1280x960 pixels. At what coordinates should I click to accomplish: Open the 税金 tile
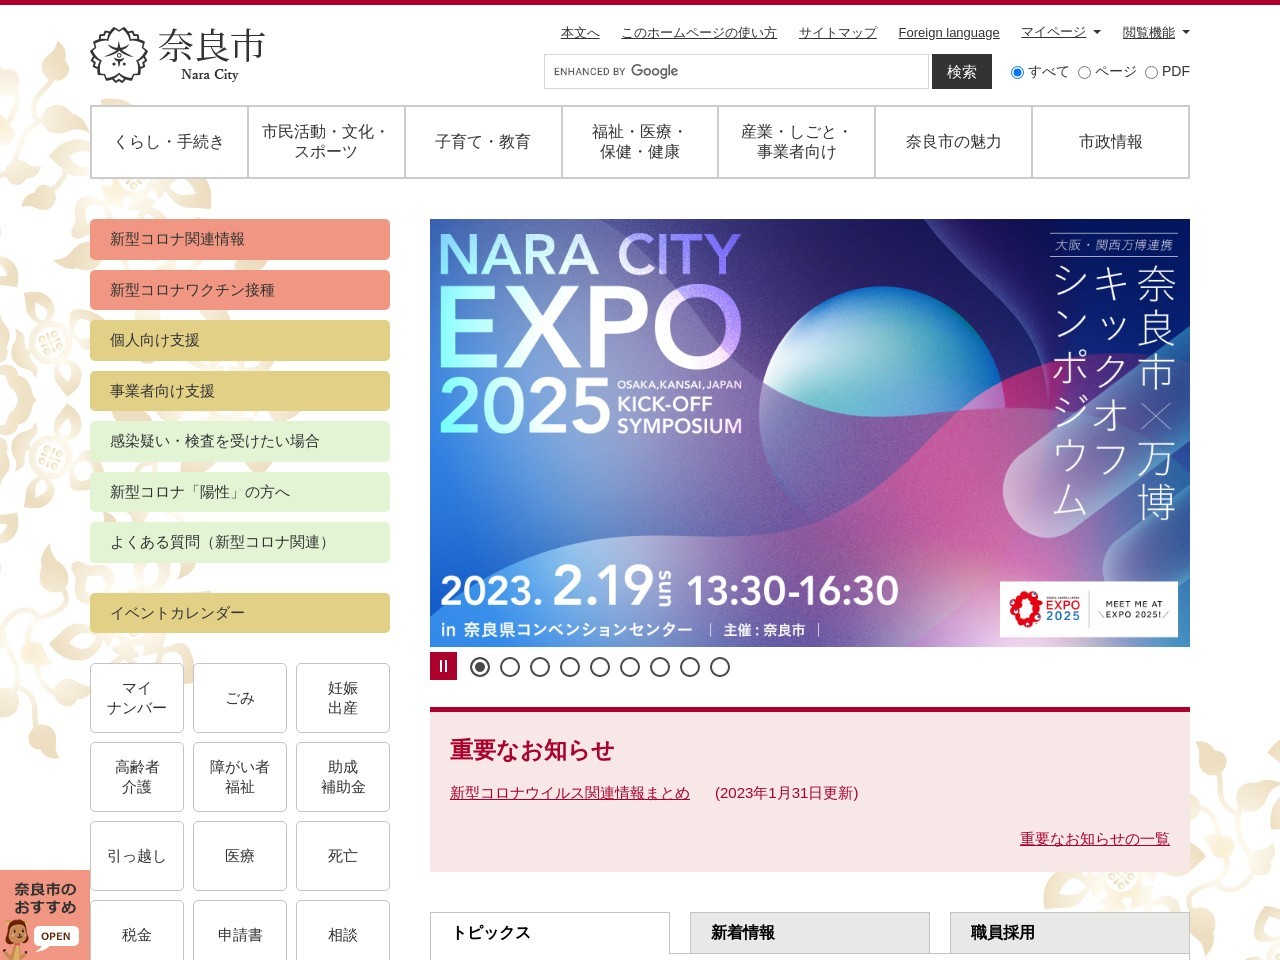(x=137, y=932)
